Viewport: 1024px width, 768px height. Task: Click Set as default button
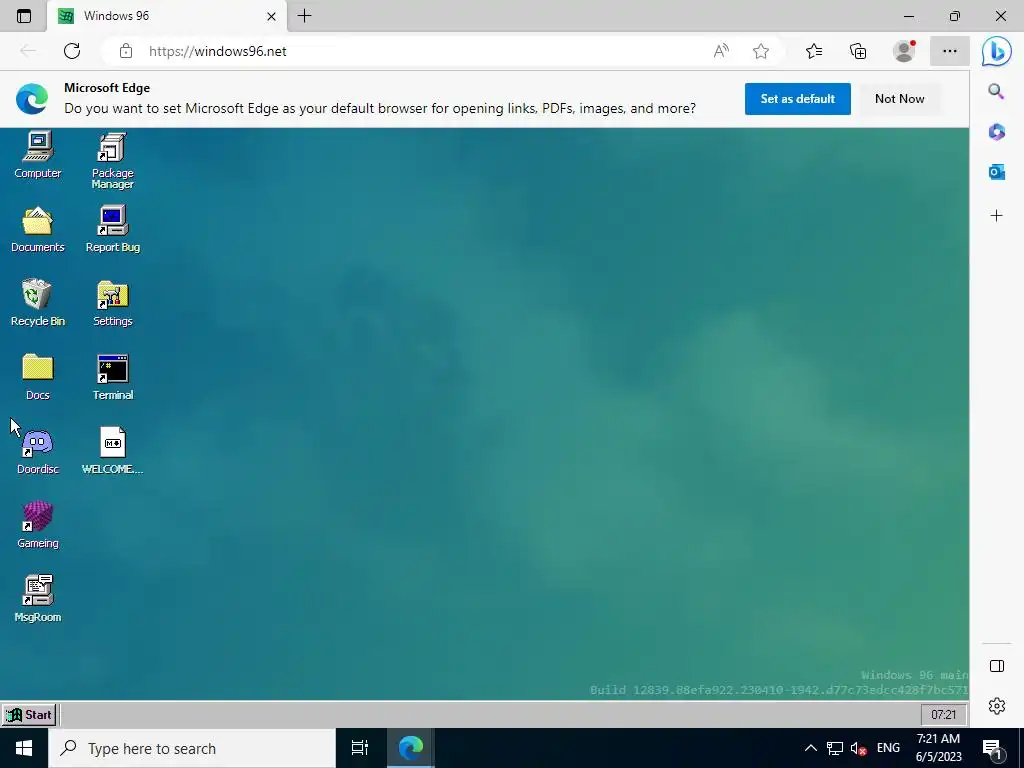[x=797, y=99]
